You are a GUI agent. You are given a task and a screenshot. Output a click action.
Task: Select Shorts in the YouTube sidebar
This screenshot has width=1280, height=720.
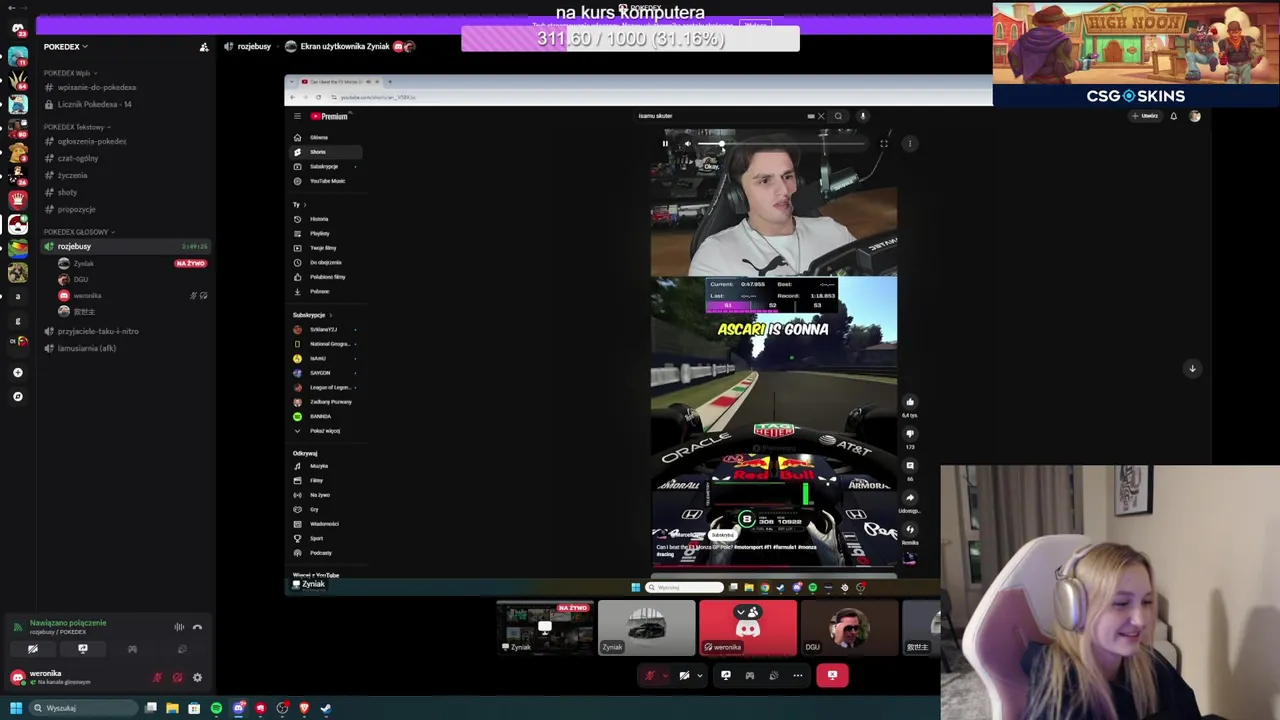pyautogui.click(x=326, y=152)
